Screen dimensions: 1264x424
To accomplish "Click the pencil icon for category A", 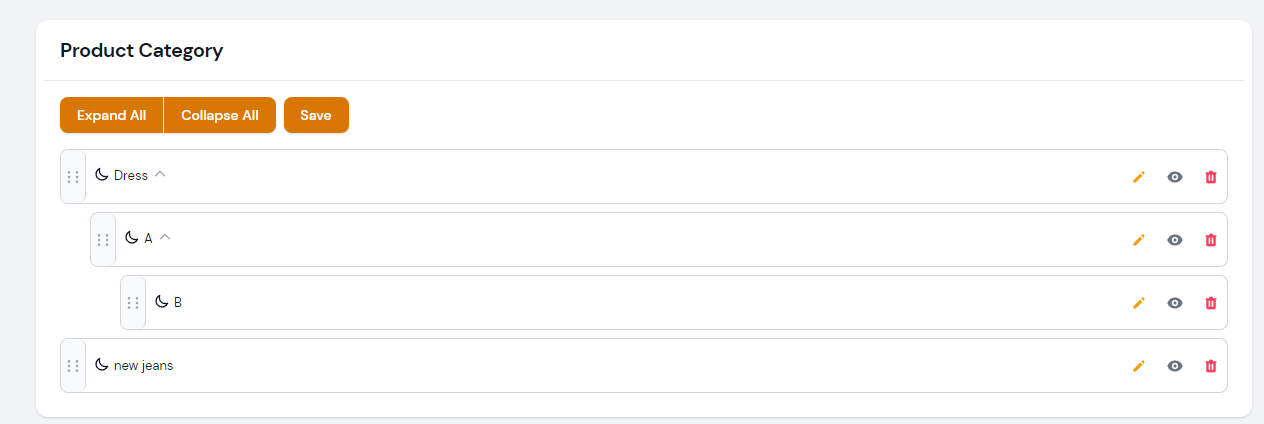I will coord(1138,240).
